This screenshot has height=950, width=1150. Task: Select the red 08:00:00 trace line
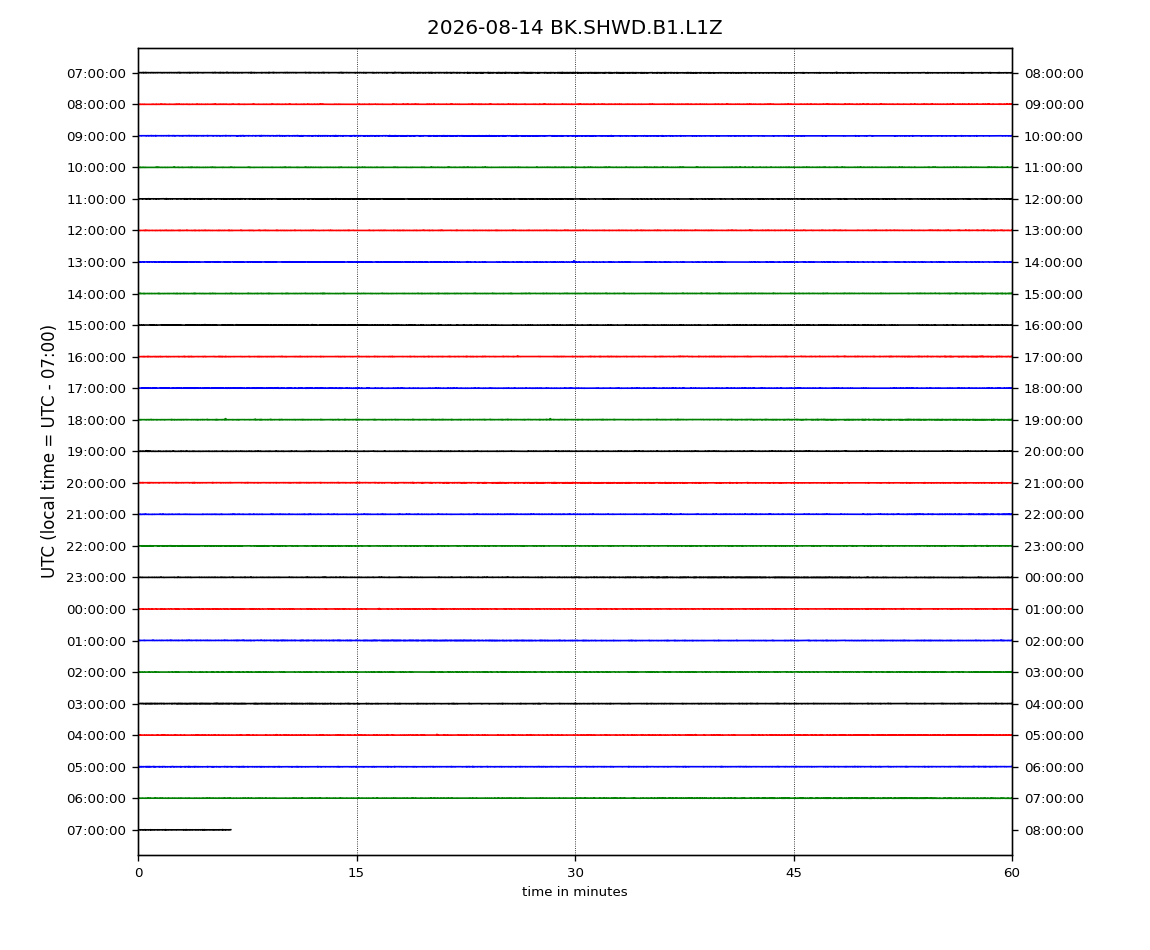(x=575, y=104)
